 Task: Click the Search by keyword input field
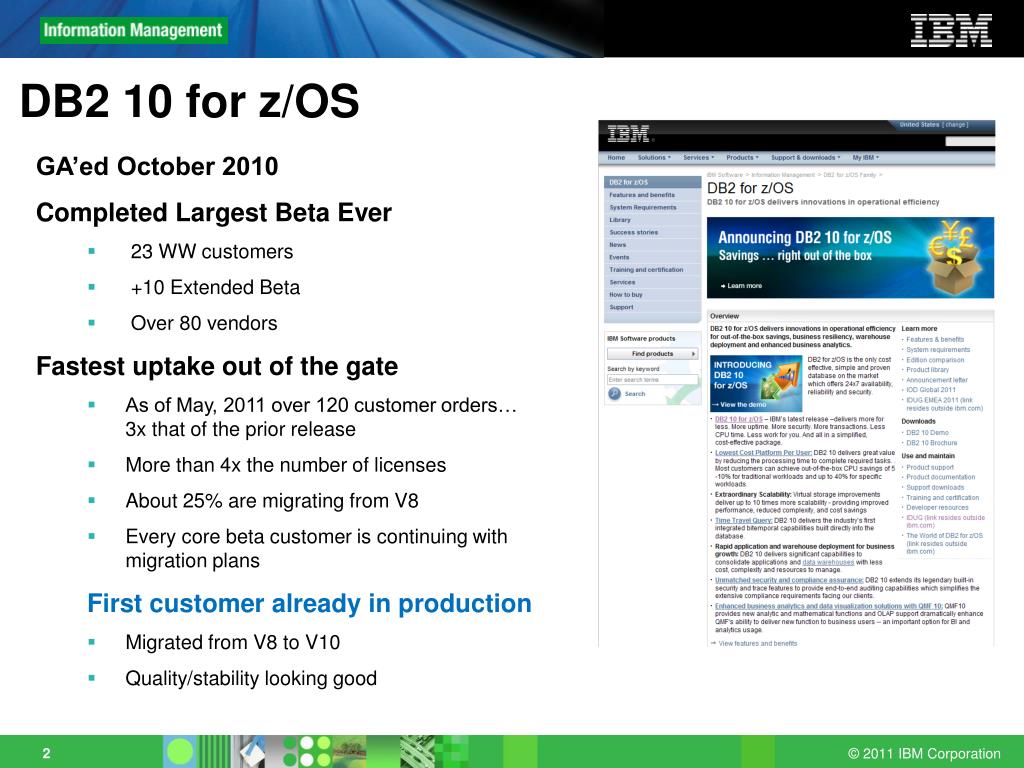pos(652,379)
